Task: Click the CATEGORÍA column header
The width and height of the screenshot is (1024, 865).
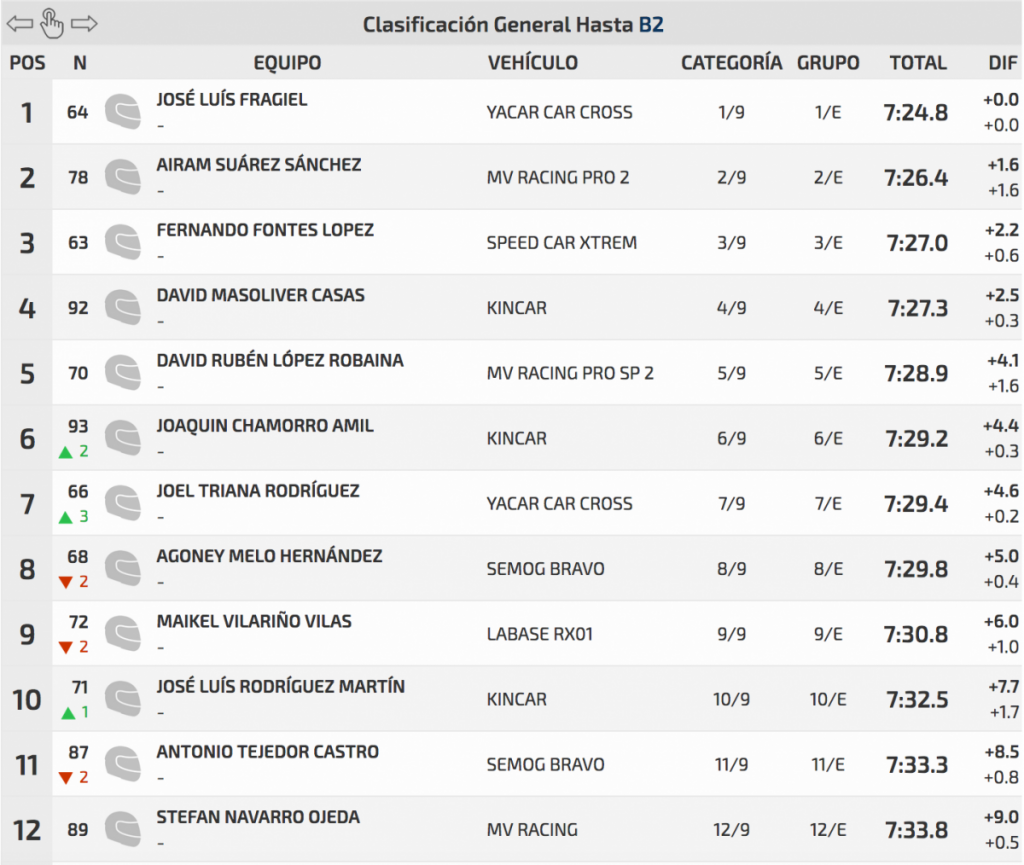Action: coord(731,63)
